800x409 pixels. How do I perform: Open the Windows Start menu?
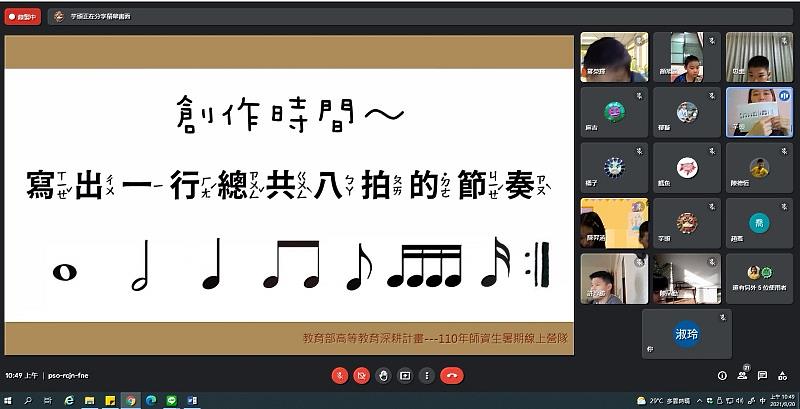click(8, 401)
